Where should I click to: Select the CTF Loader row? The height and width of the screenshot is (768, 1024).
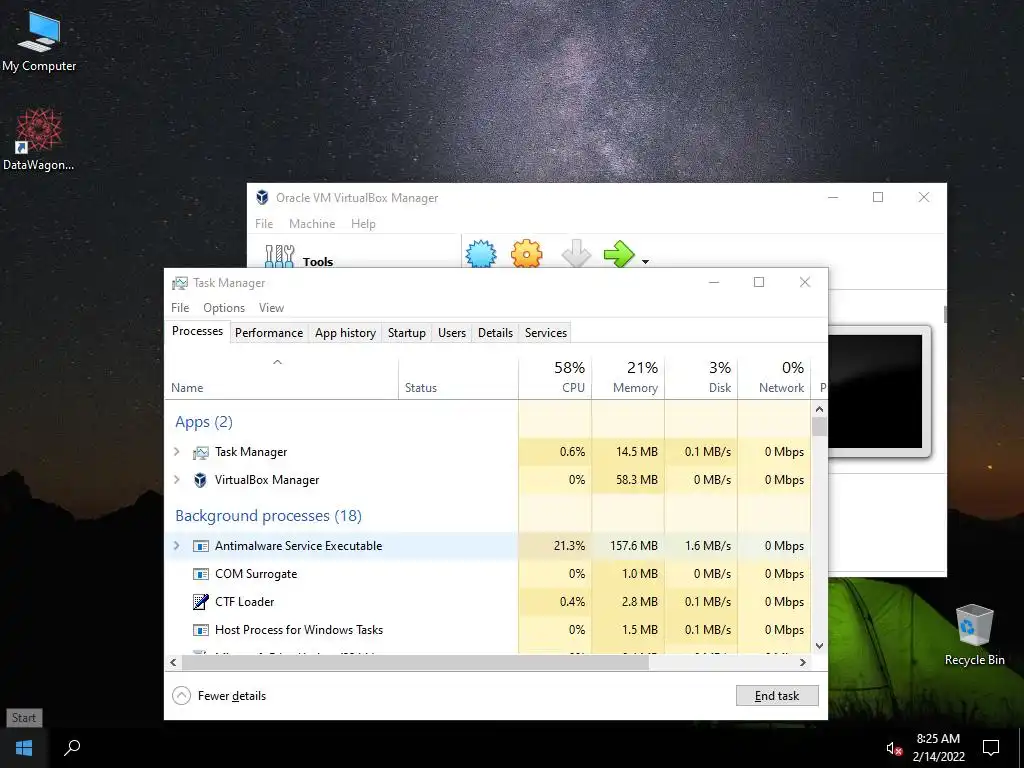pyautogui.click(x=488, y=601)
